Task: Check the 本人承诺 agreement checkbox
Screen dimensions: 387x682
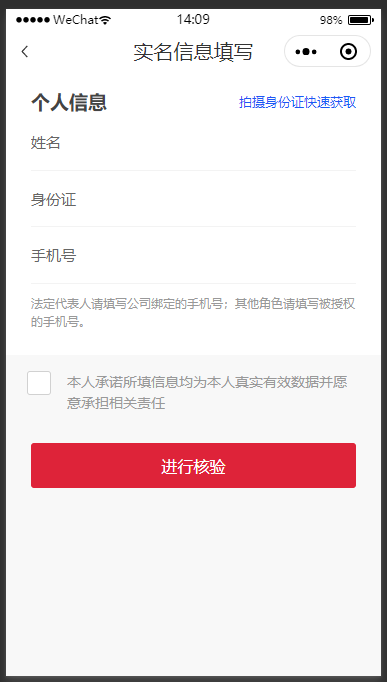Action: [39, 383]
